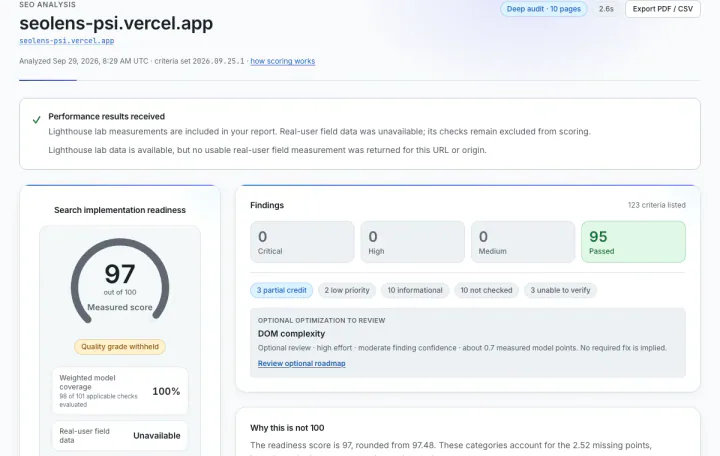Click the Findings heading
Viewport: 720px width, 456px height.
coord(267,205)
